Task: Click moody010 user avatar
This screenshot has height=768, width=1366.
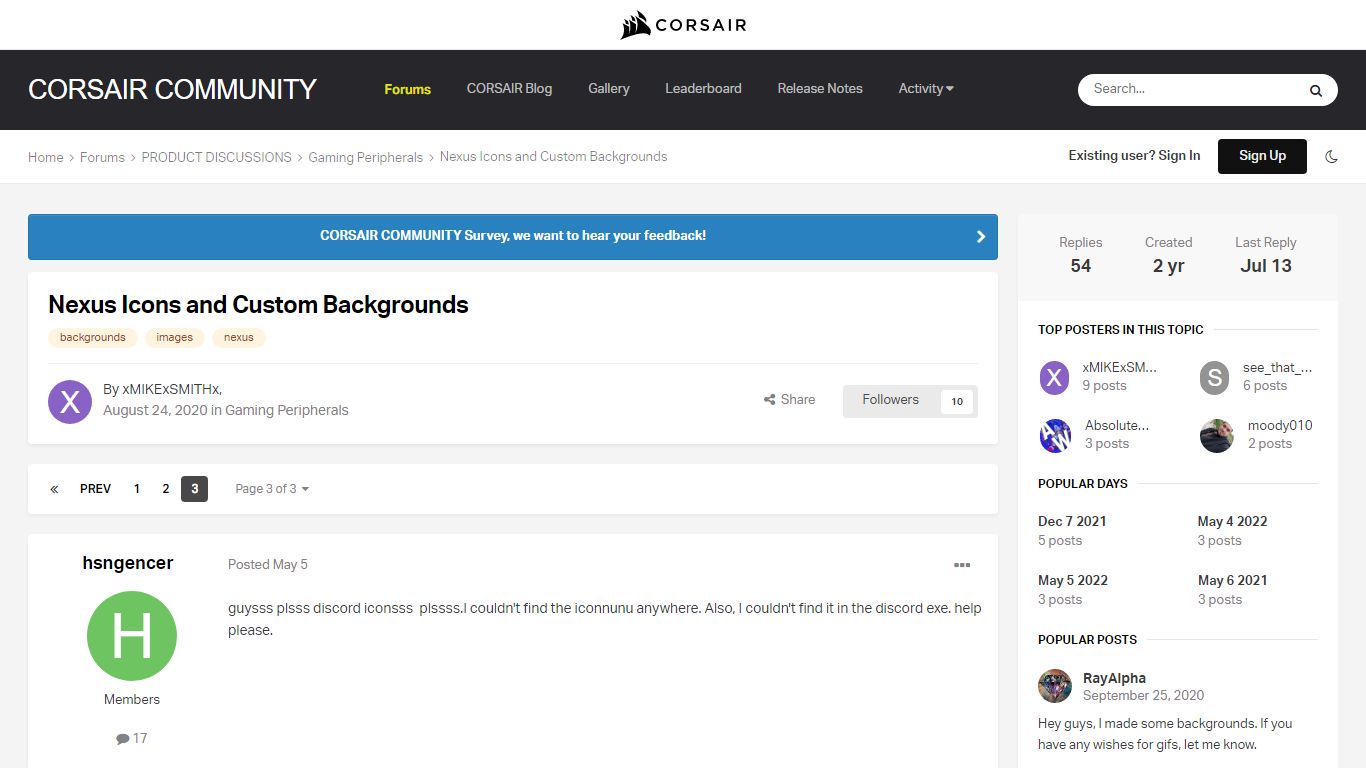Action: pos(1216,435)
